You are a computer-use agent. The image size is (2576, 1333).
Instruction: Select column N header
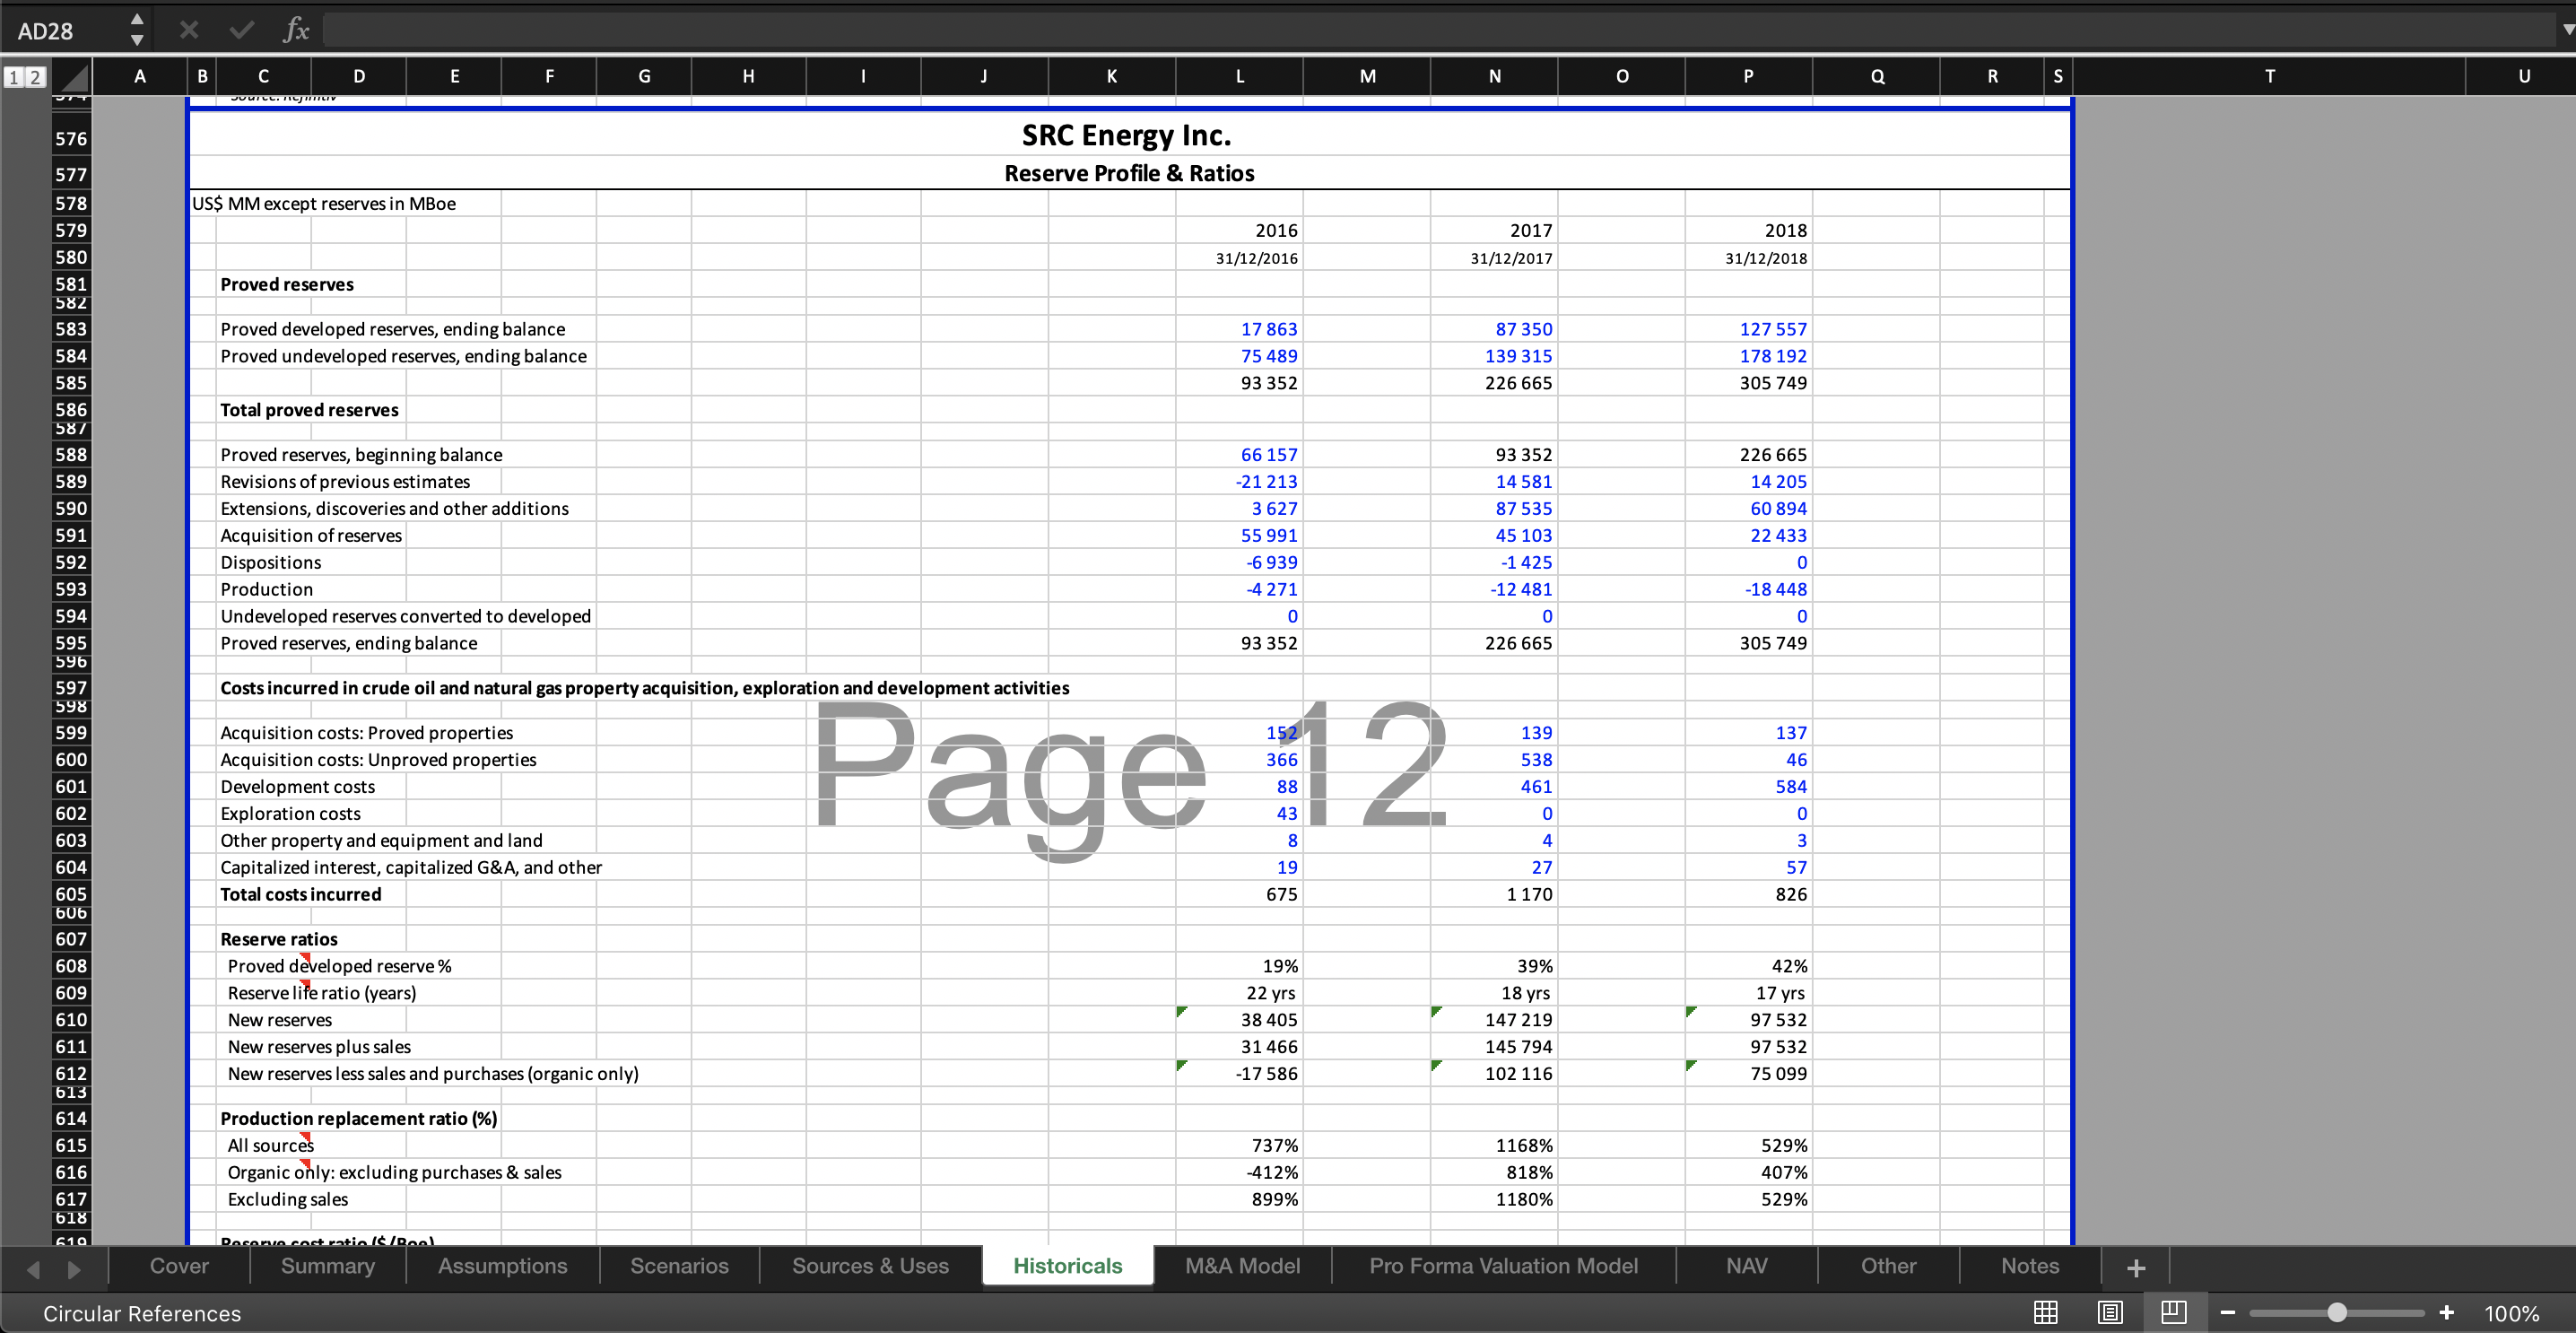[x=1494, y=76]
